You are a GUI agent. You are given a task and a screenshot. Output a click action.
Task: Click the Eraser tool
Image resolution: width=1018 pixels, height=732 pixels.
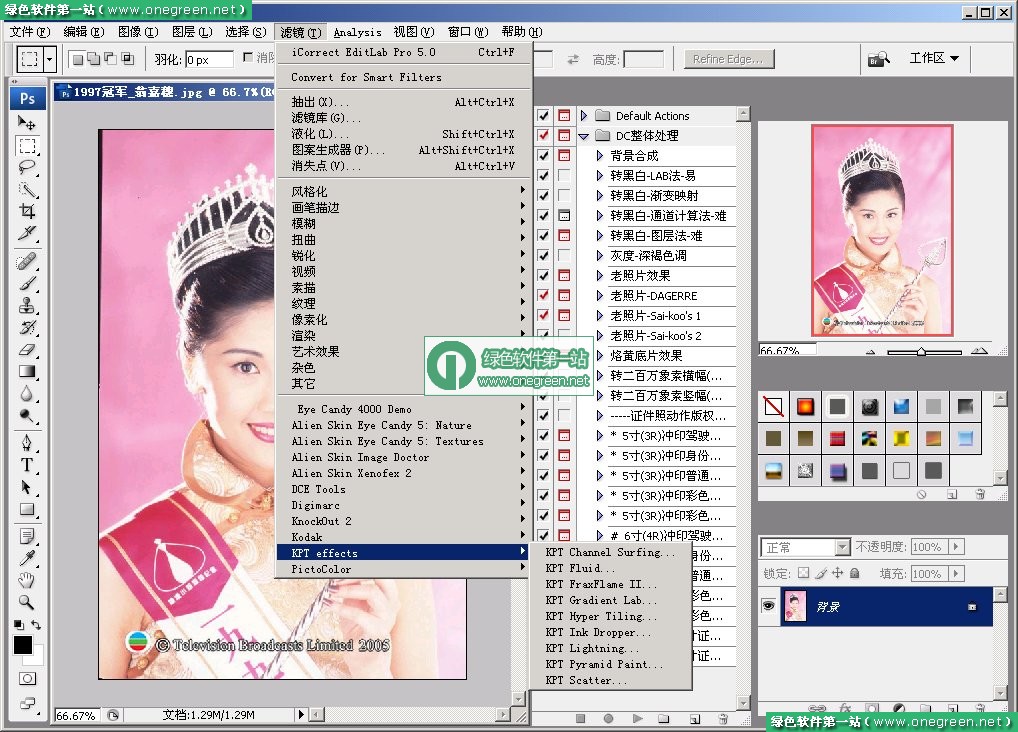27,349
